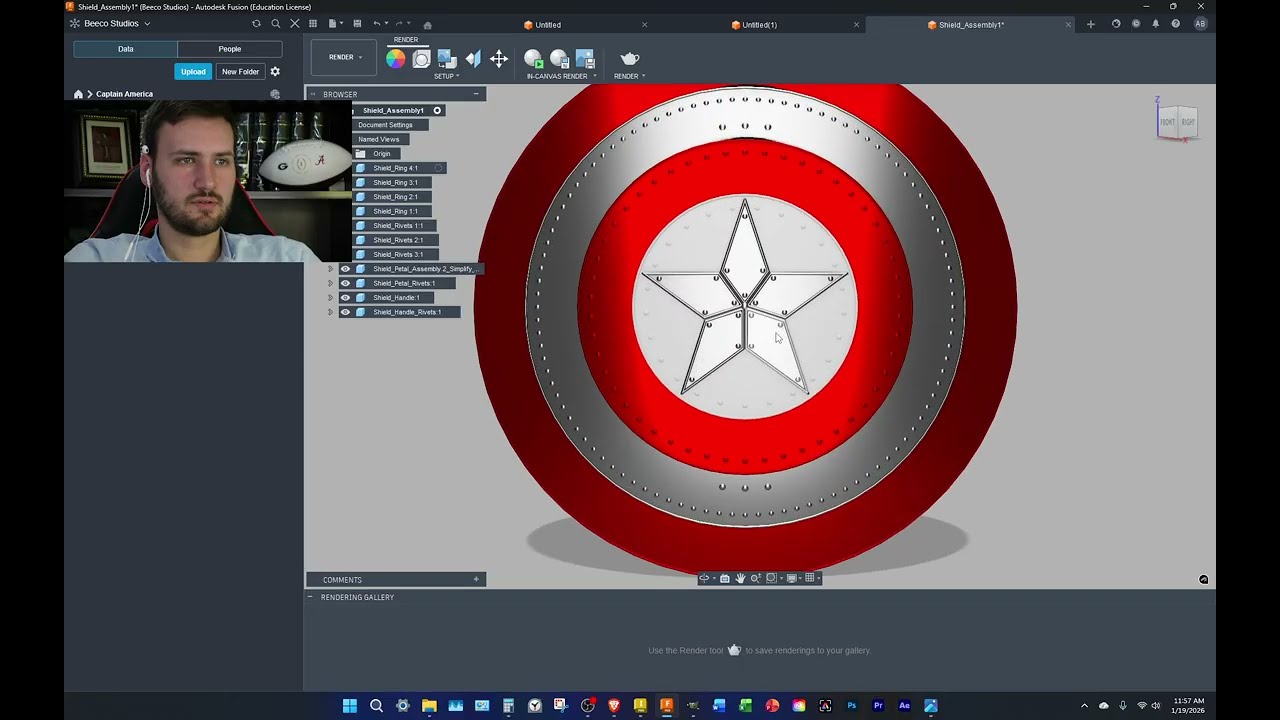Collapse the Browser panel
This screenshot has width=1280, height=720.
476,94
